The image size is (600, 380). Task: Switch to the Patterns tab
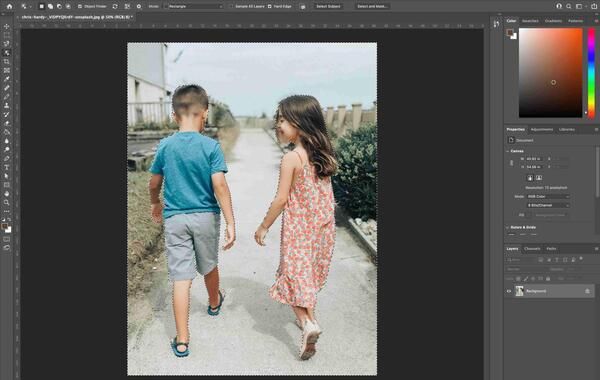pyautogui.click(x=576, y=21)
